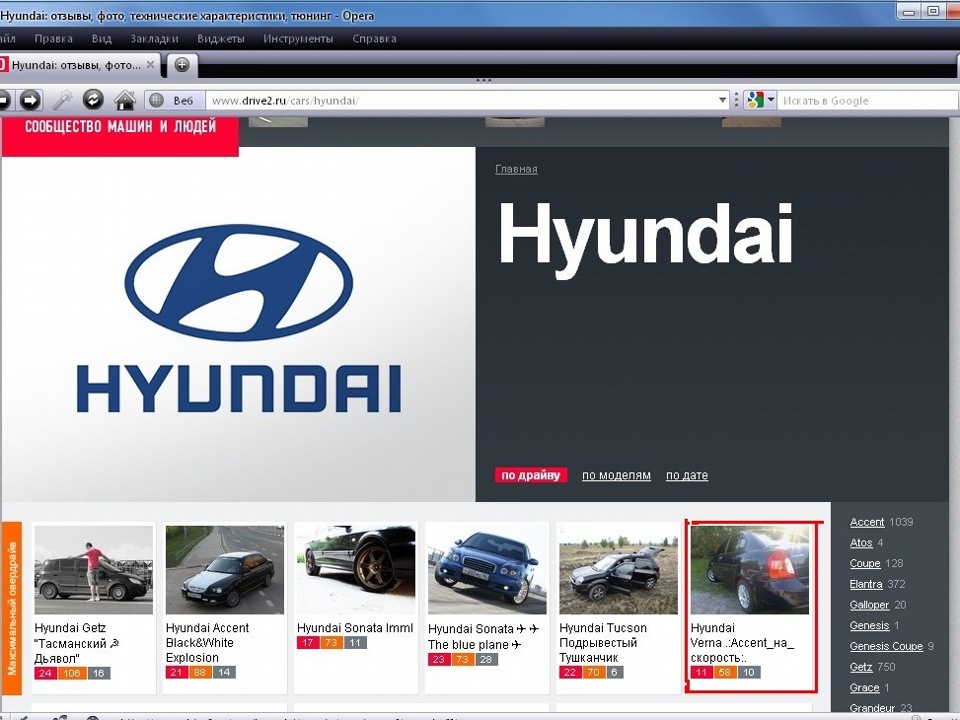
Task: Open the Hyundai Accent Black&White thumbnail
Action: 225,570
